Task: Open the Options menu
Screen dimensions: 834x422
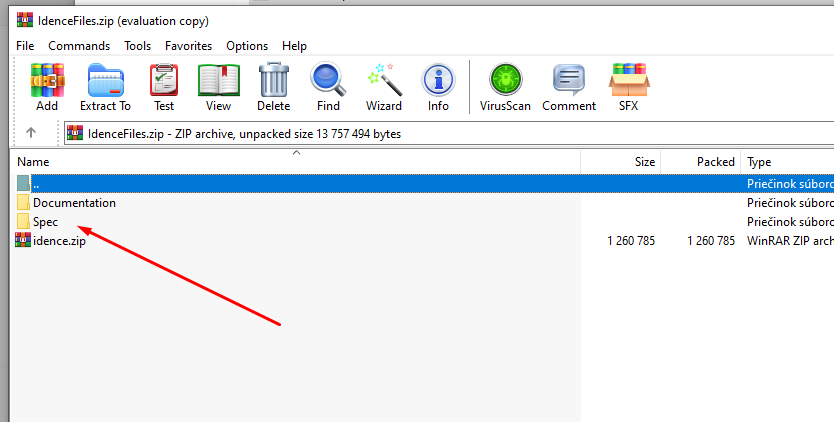Action: pos(247,46)
